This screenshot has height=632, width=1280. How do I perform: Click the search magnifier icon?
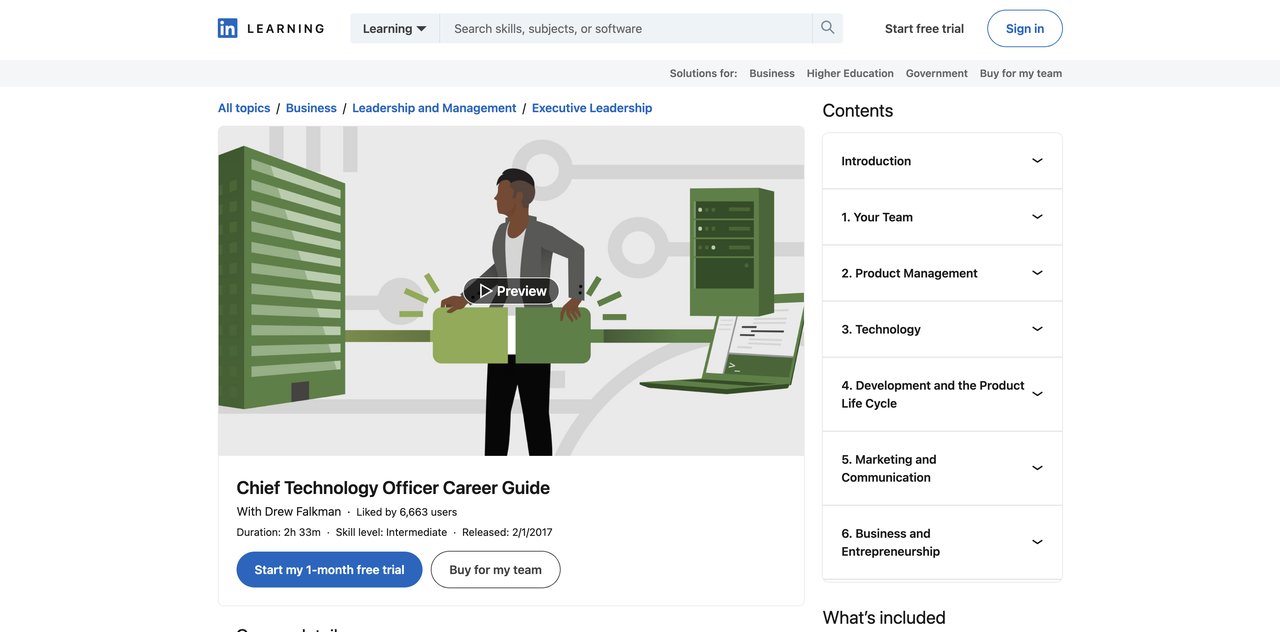827,28
